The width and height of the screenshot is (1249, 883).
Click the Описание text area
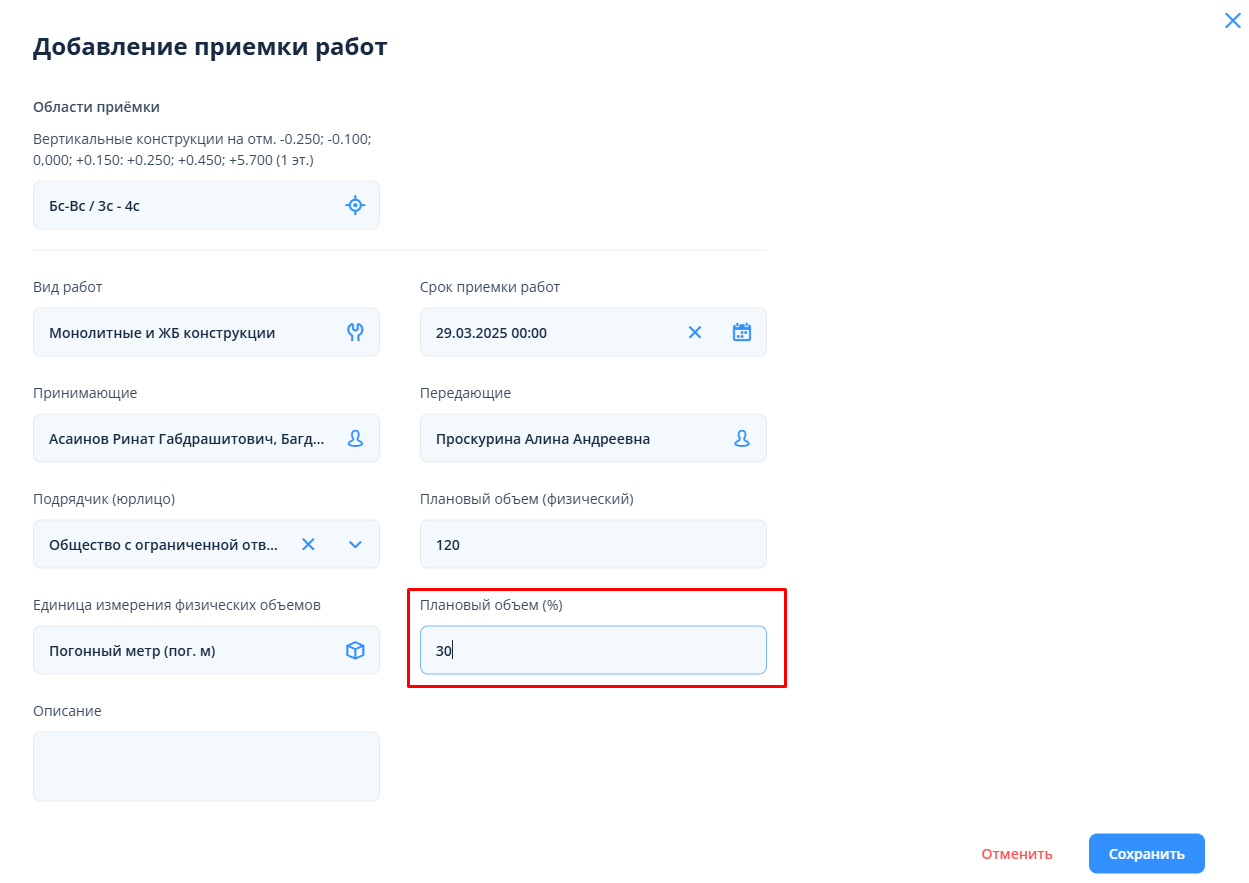[x=206, y=766]
